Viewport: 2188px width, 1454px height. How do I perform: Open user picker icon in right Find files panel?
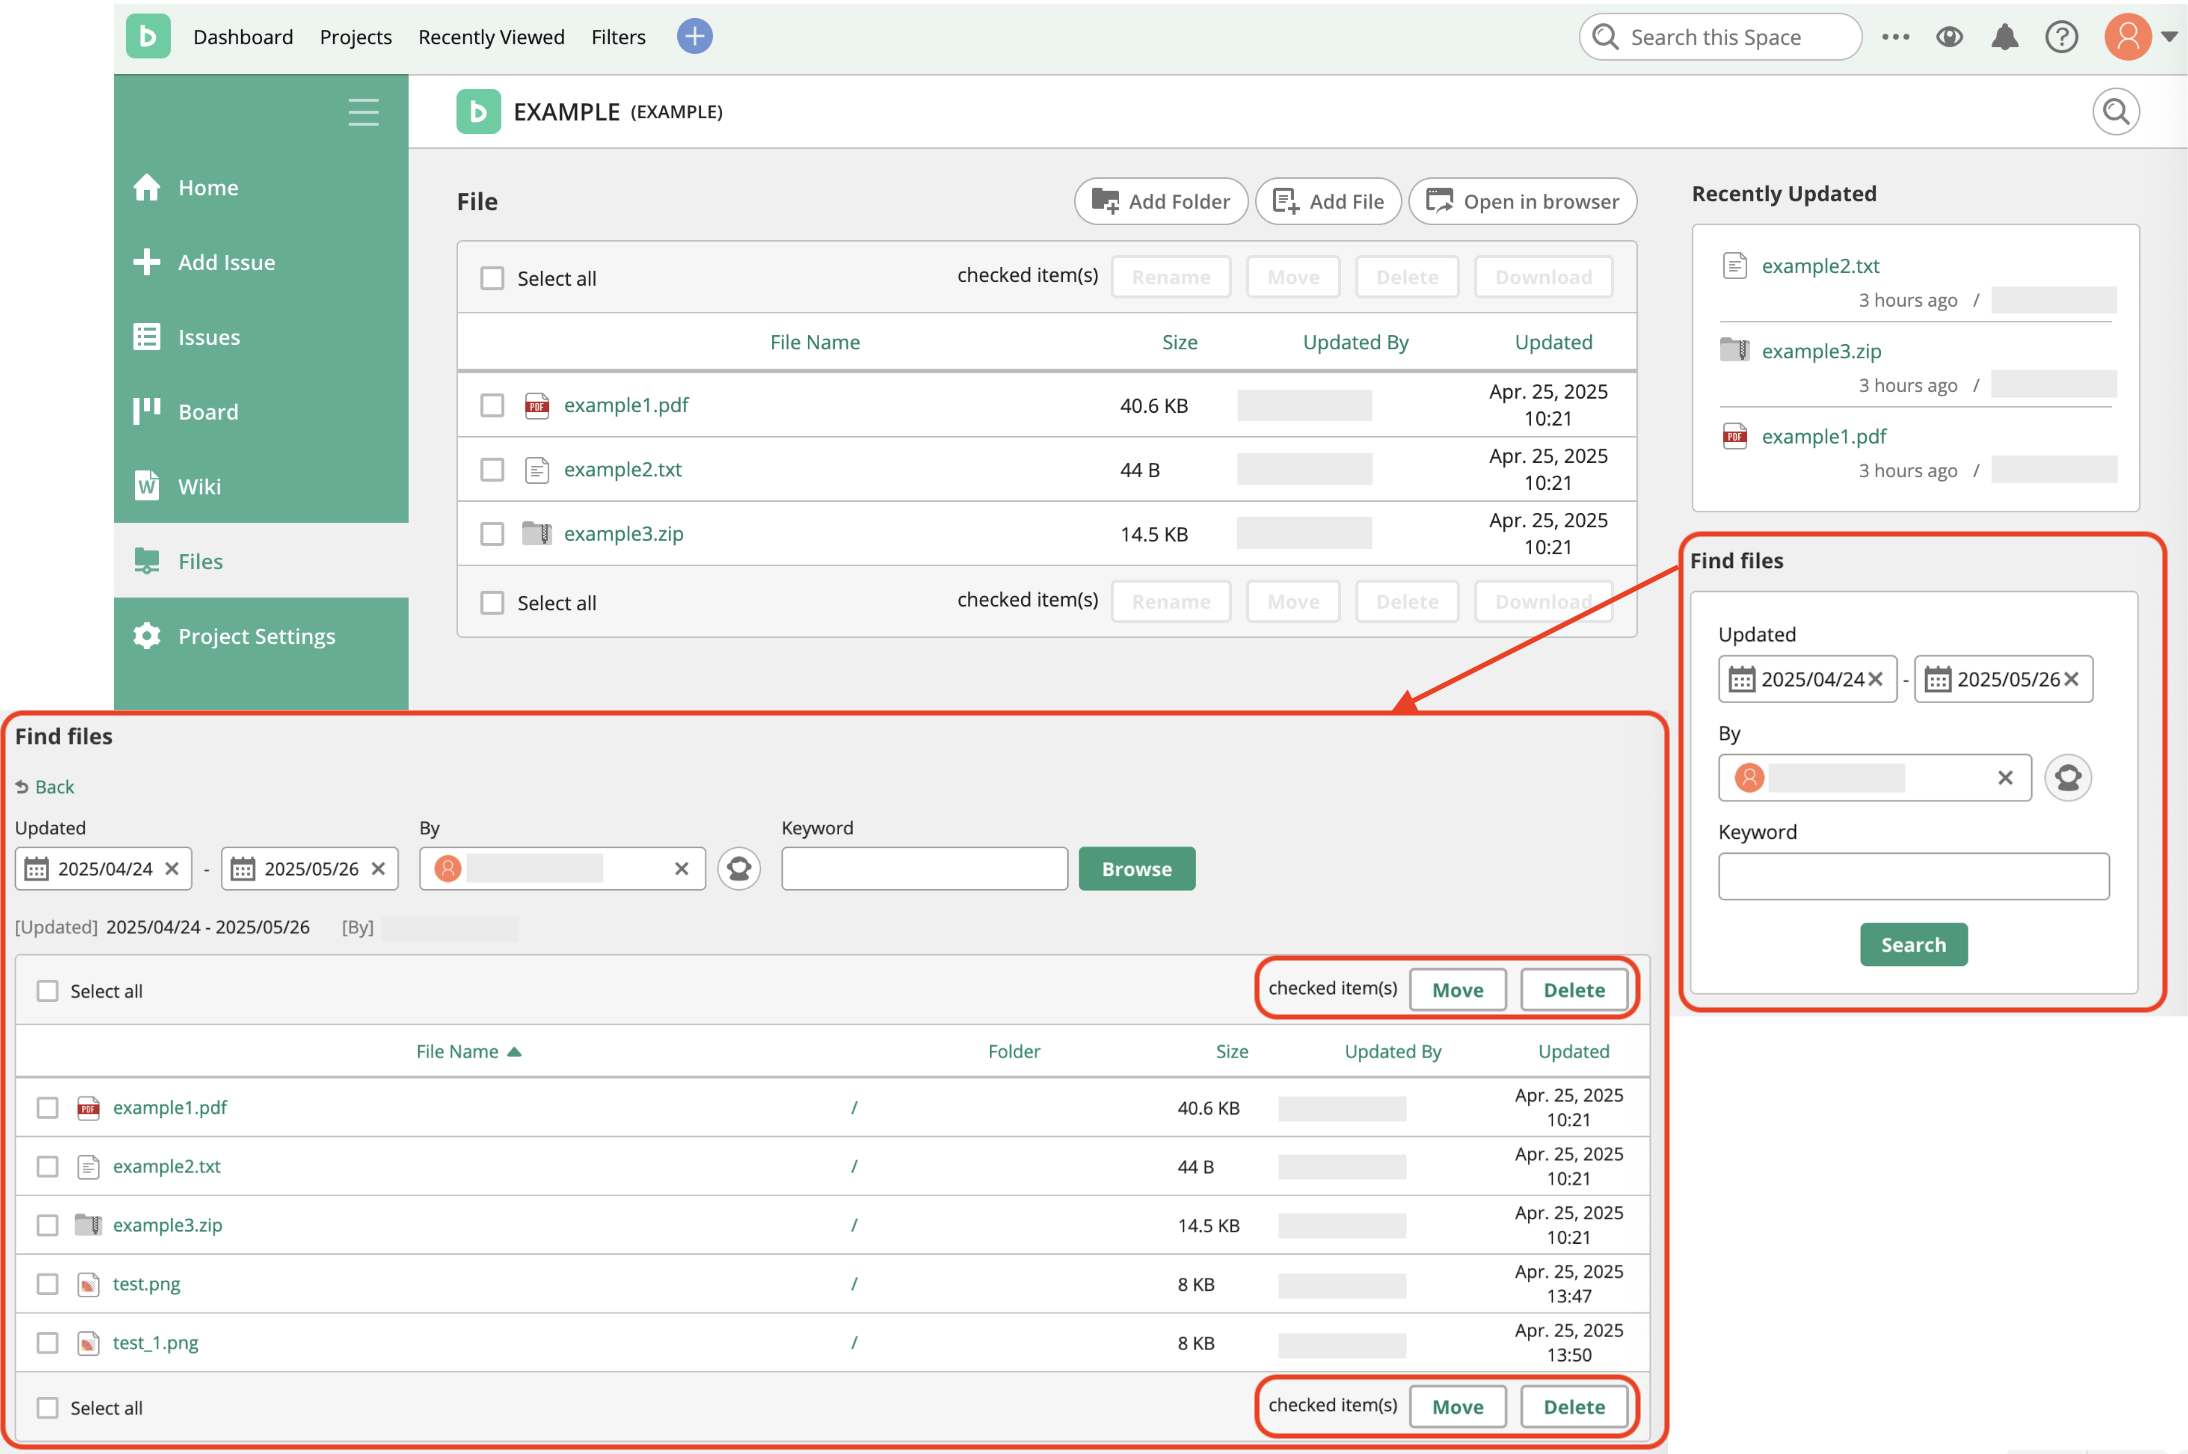pos(2067,777)
